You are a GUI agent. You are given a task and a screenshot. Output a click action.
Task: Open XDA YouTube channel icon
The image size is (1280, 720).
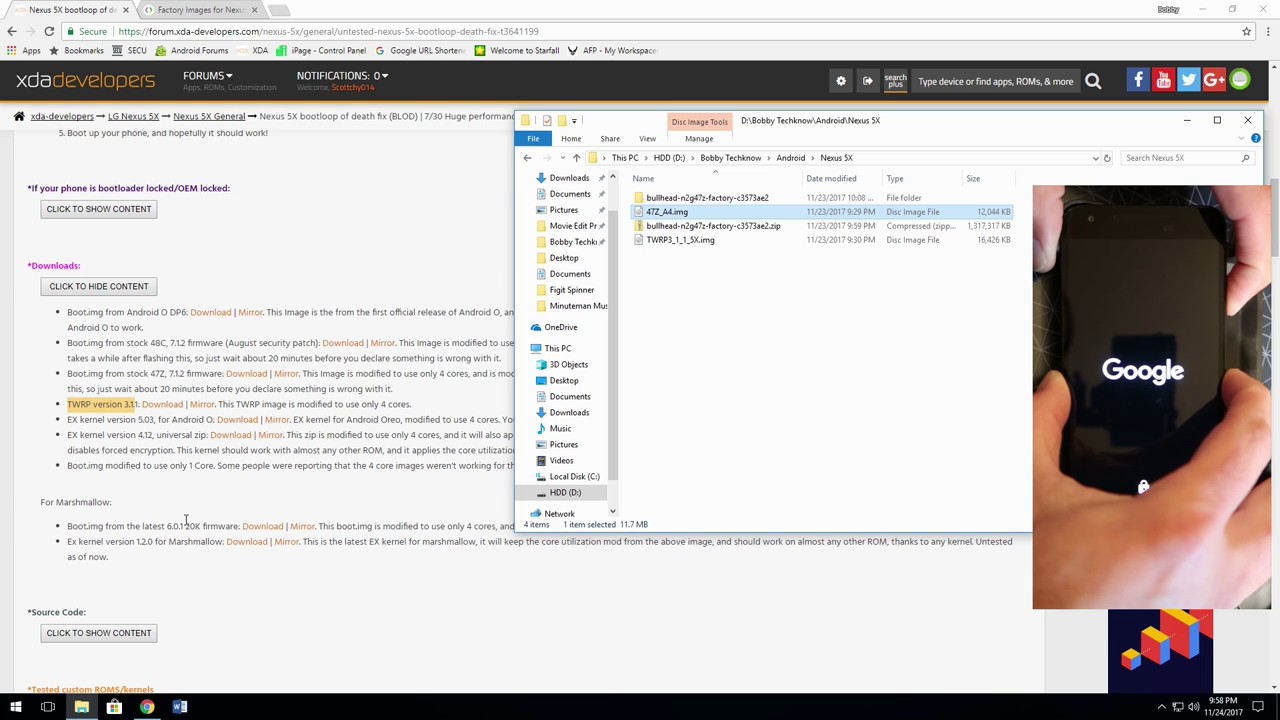tap(1163, 81)
